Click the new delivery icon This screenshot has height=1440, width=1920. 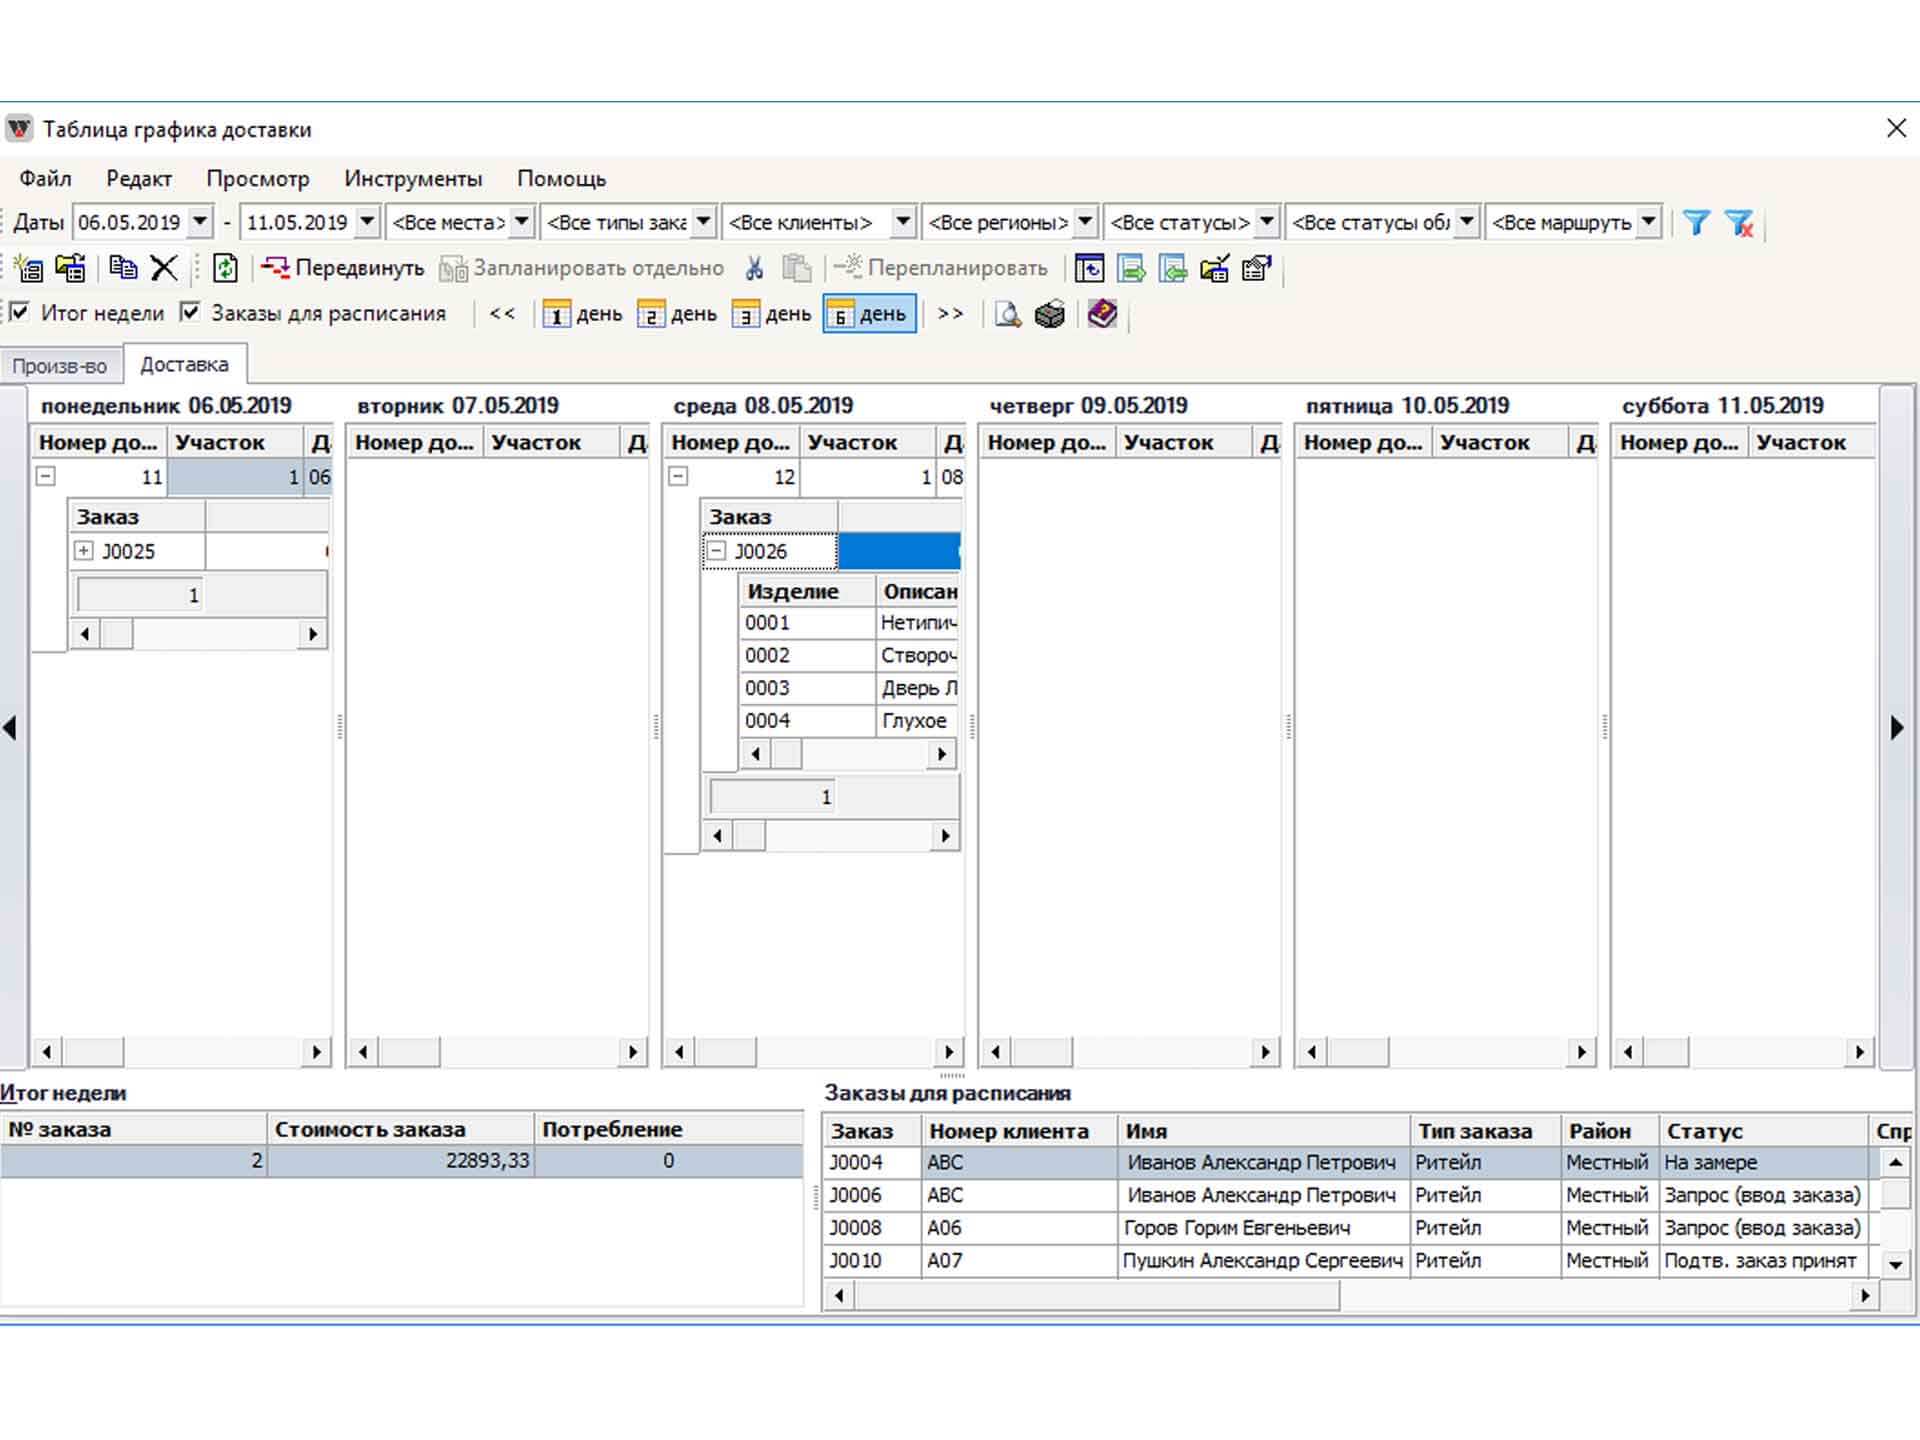[x=28, y=268]
